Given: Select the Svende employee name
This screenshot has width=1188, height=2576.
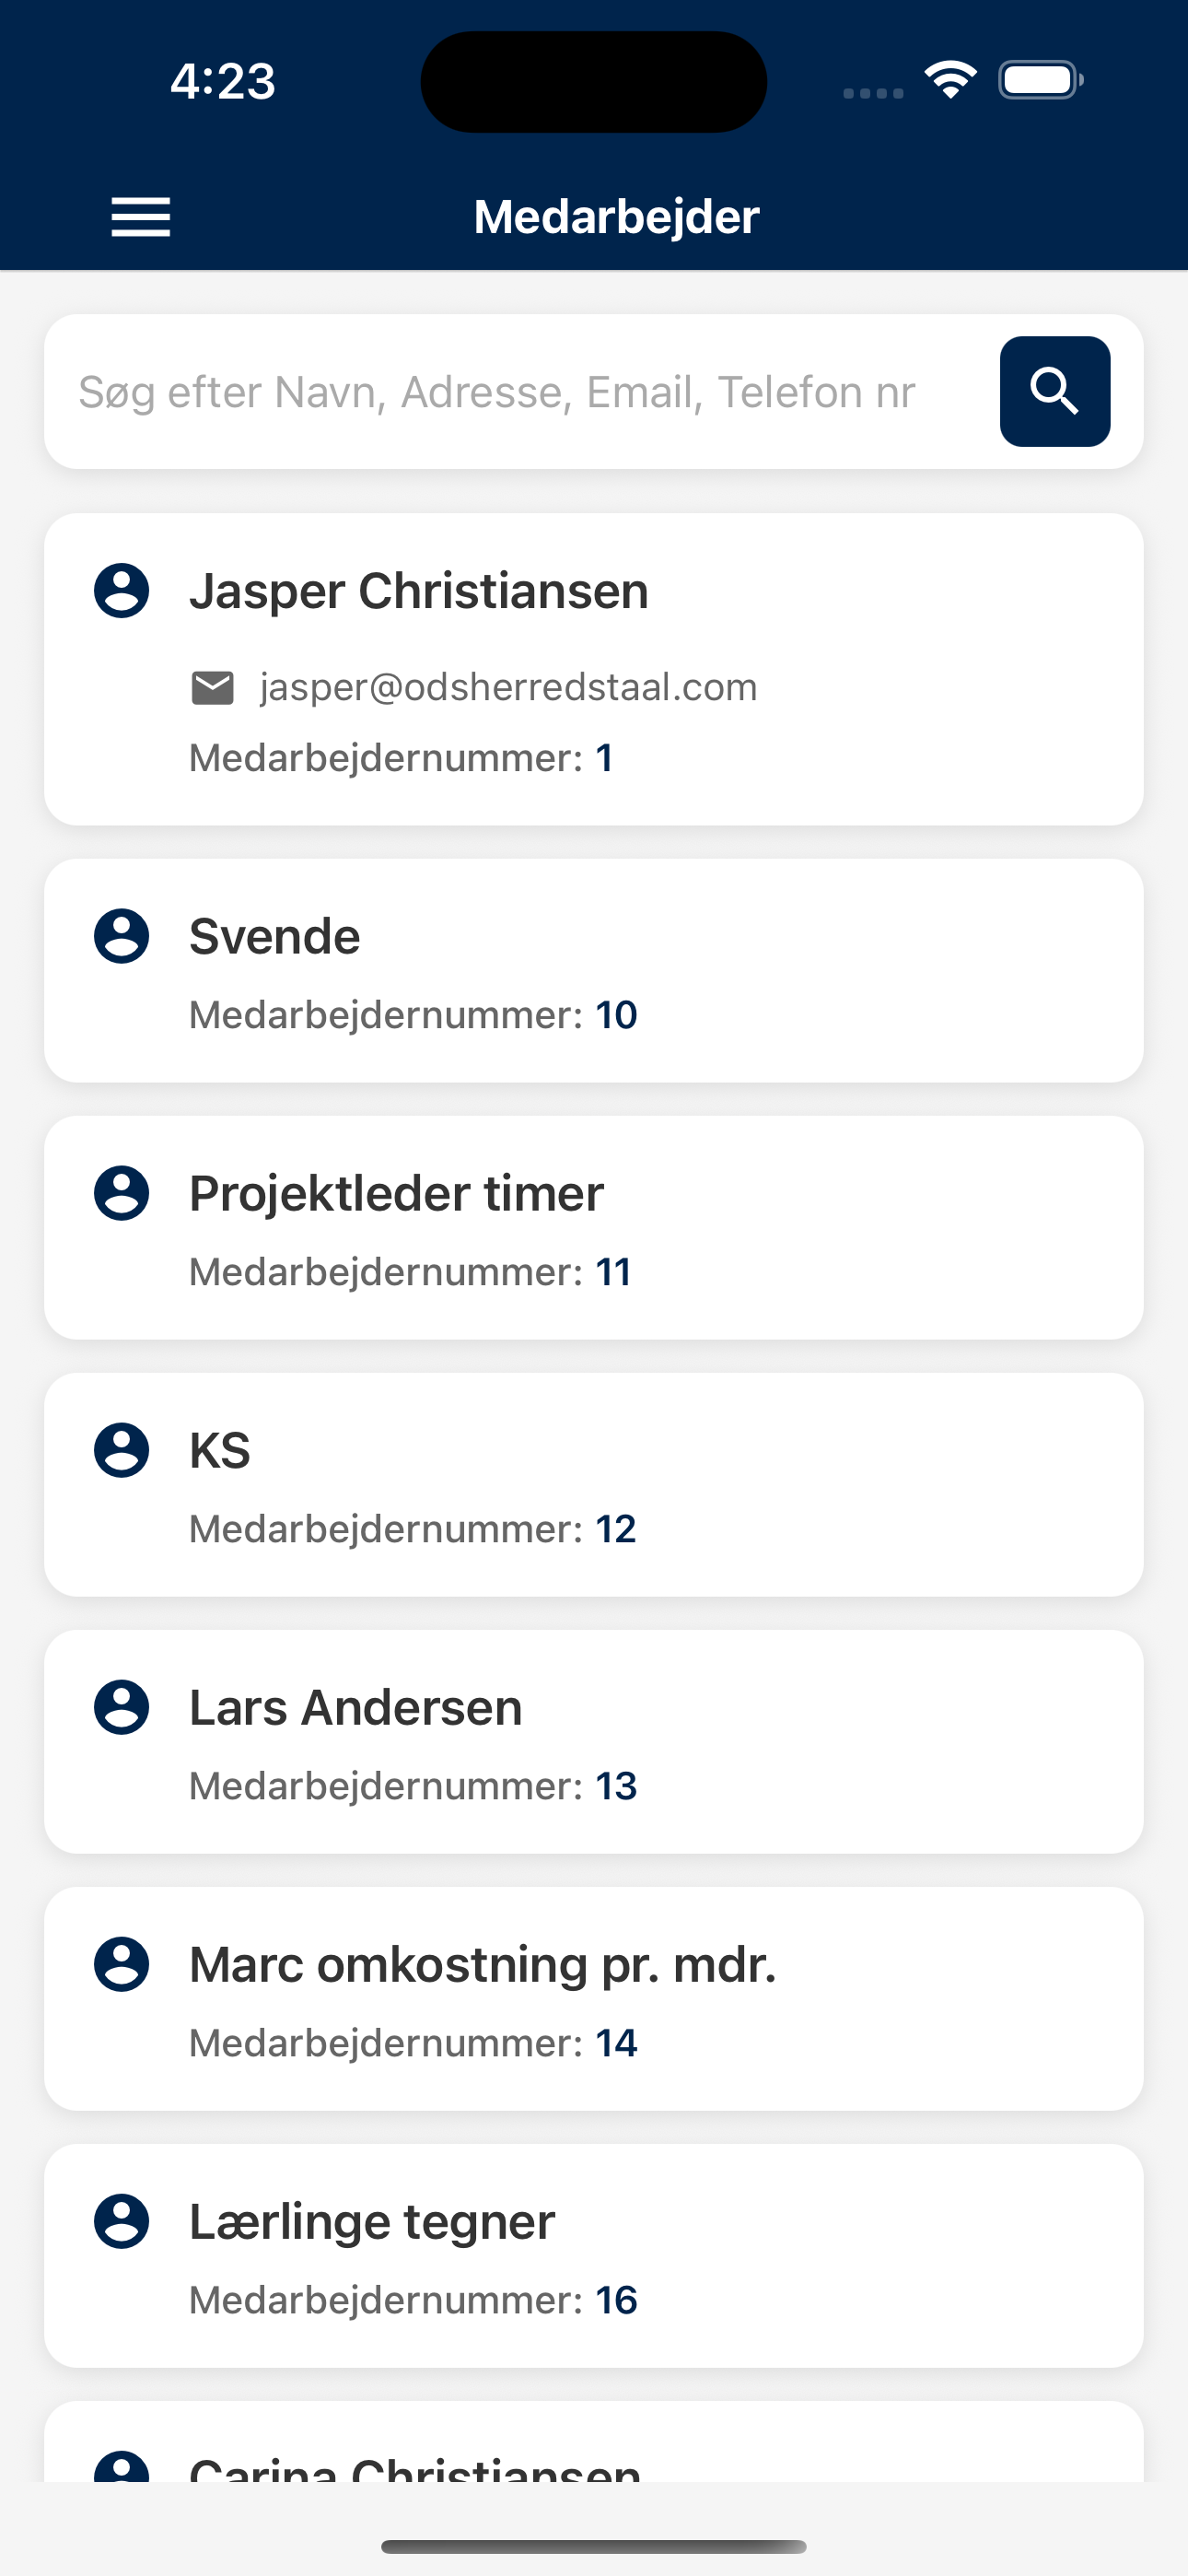Looking at the screenshot, I should coord(275,937).
